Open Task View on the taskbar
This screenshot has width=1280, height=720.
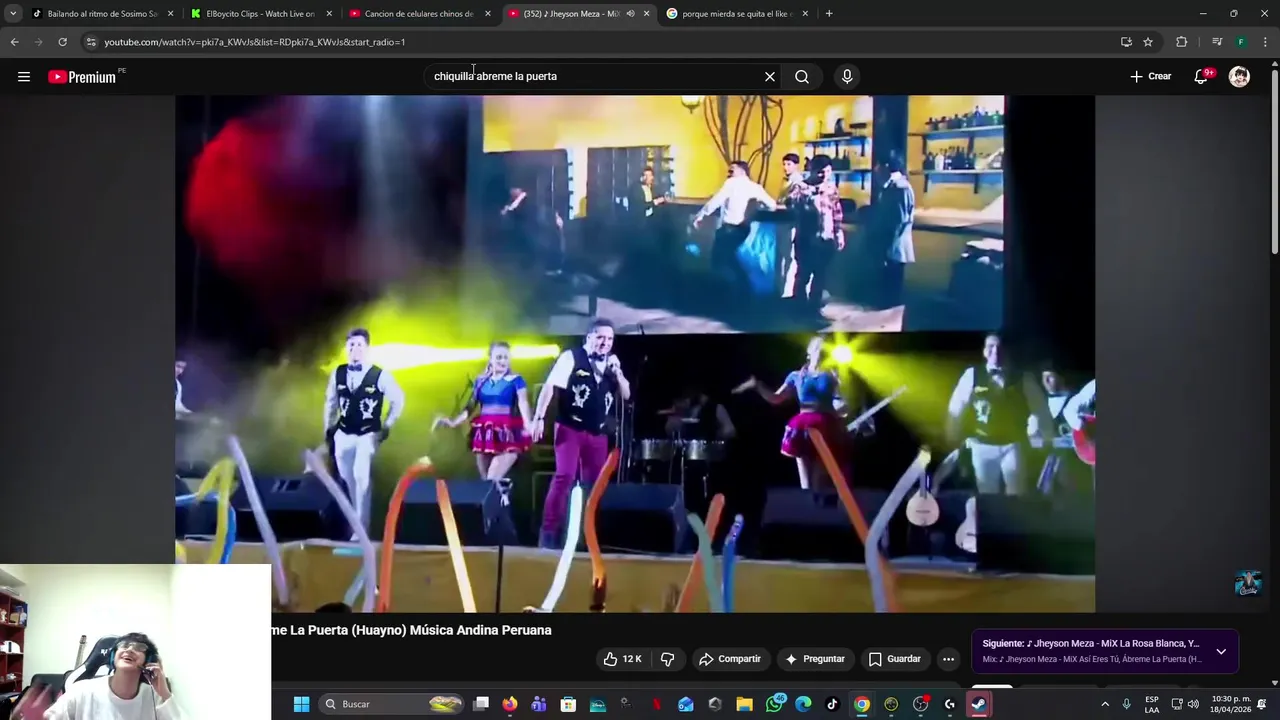481,704
